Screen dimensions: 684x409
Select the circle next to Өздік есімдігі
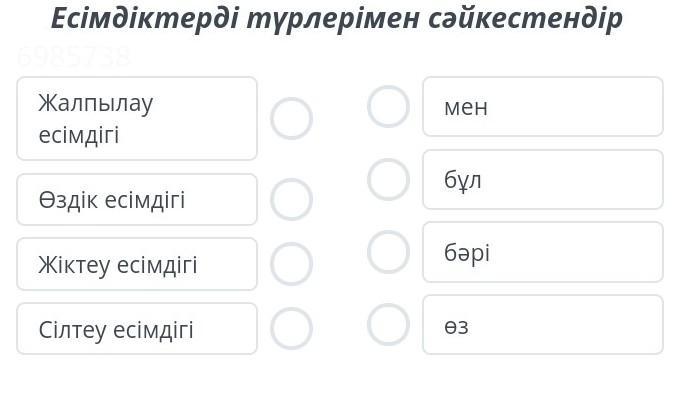[291, 199]
